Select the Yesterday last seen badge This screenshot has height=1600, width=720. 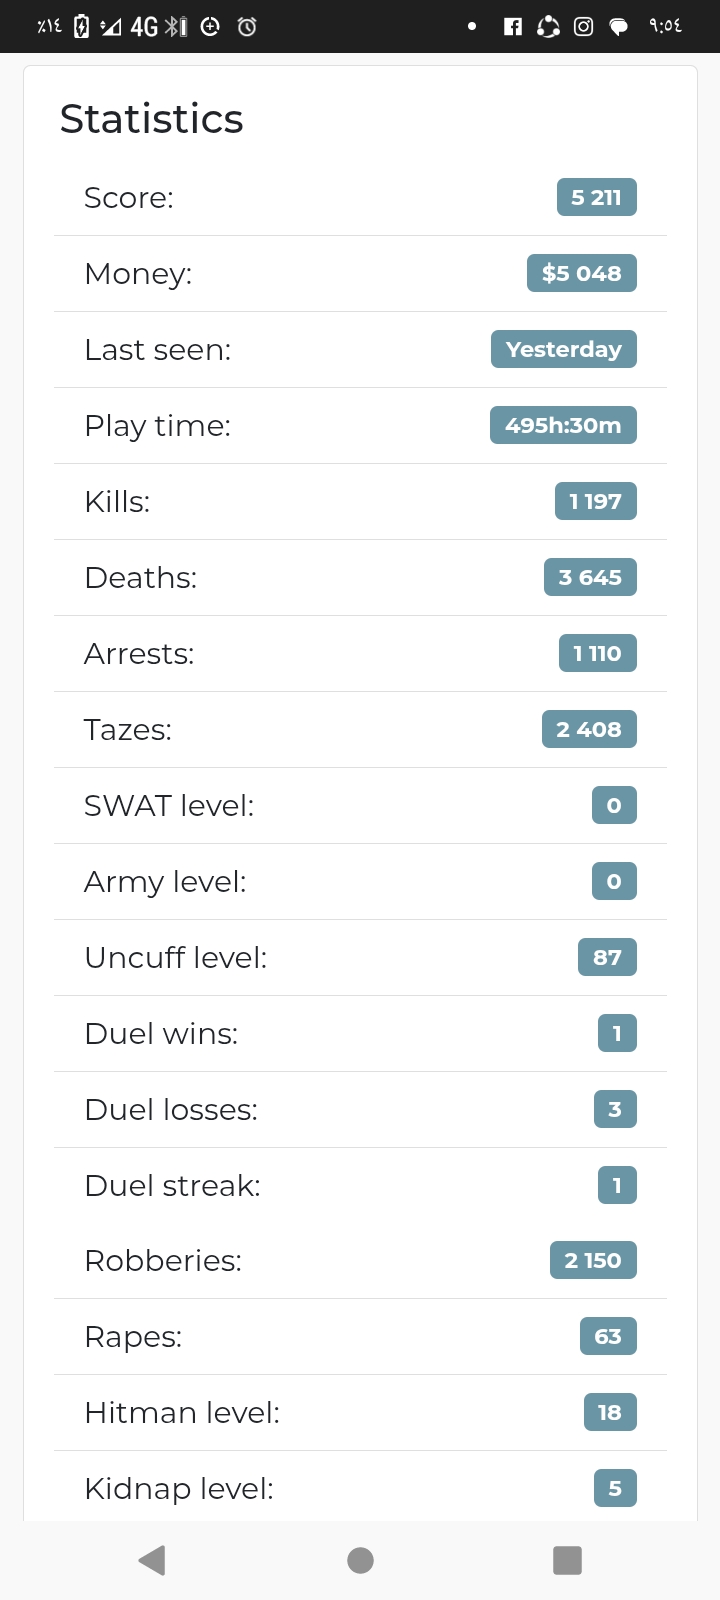564,349
